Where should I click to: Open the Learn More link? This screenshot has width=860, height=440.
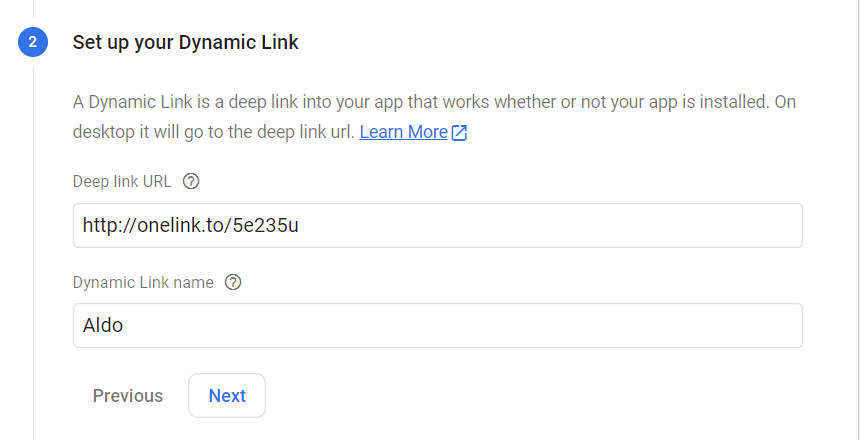pos(403,132)
